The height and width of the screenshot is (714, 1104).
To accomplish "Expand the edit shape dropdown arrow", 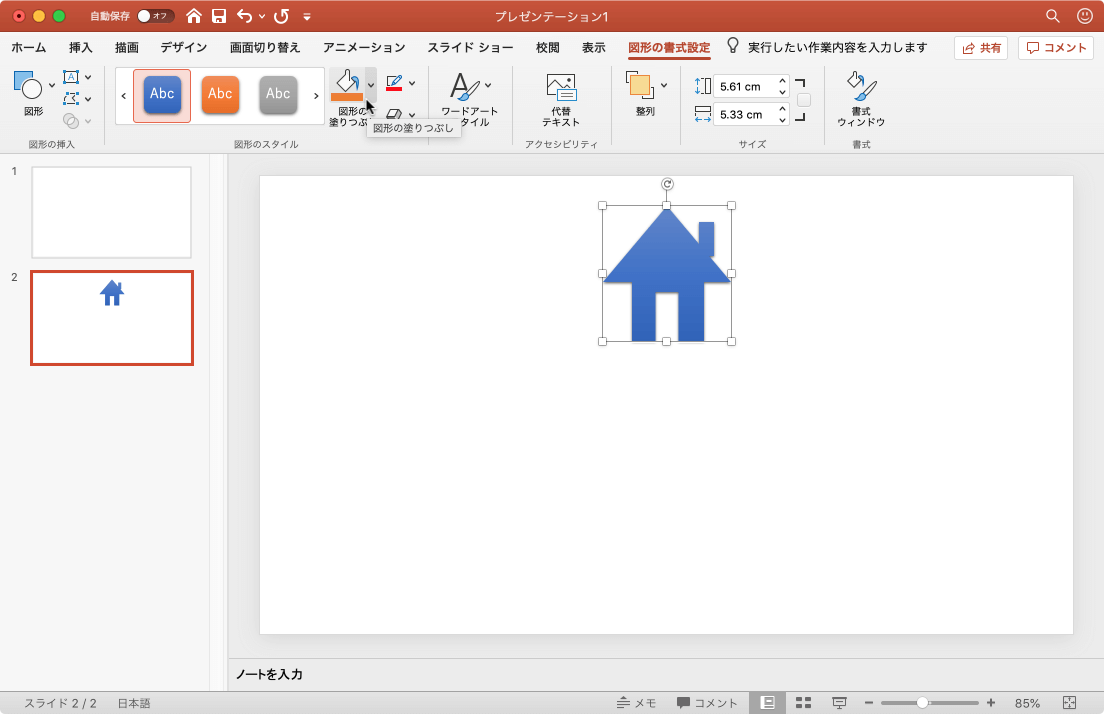I will 88,99.
